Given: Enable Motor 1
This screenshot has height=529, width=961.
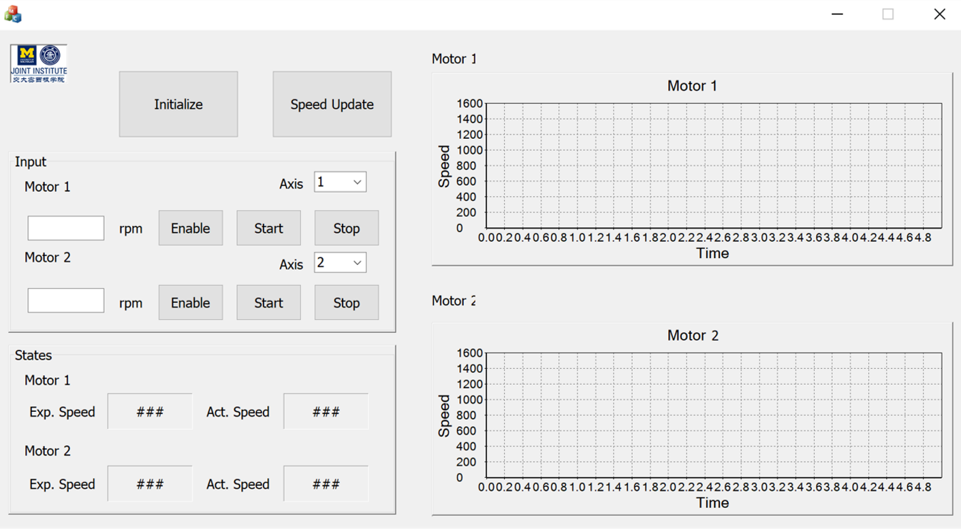Looking at the screenshot, I should pyautogui.click(x=190, y=228).
